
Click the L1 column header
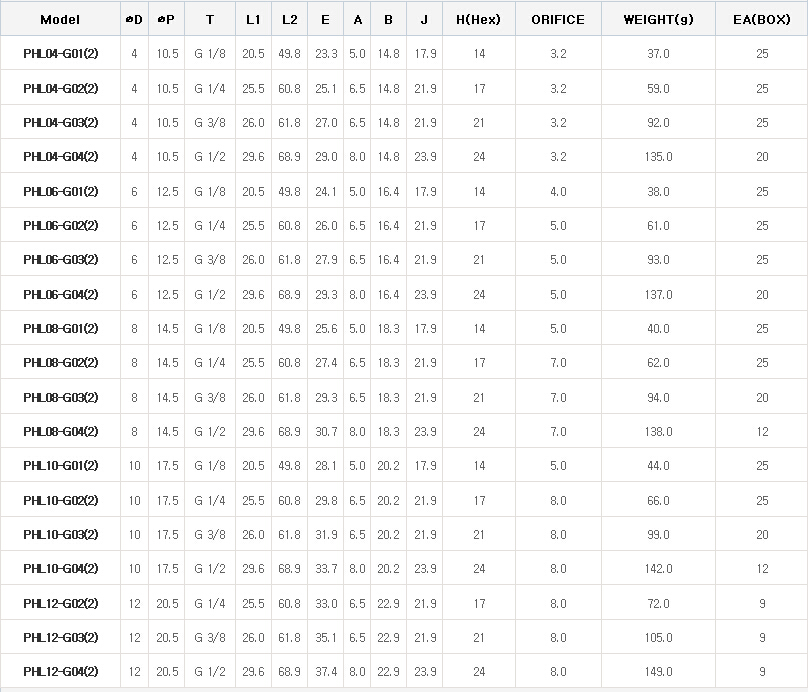point(253,20)
